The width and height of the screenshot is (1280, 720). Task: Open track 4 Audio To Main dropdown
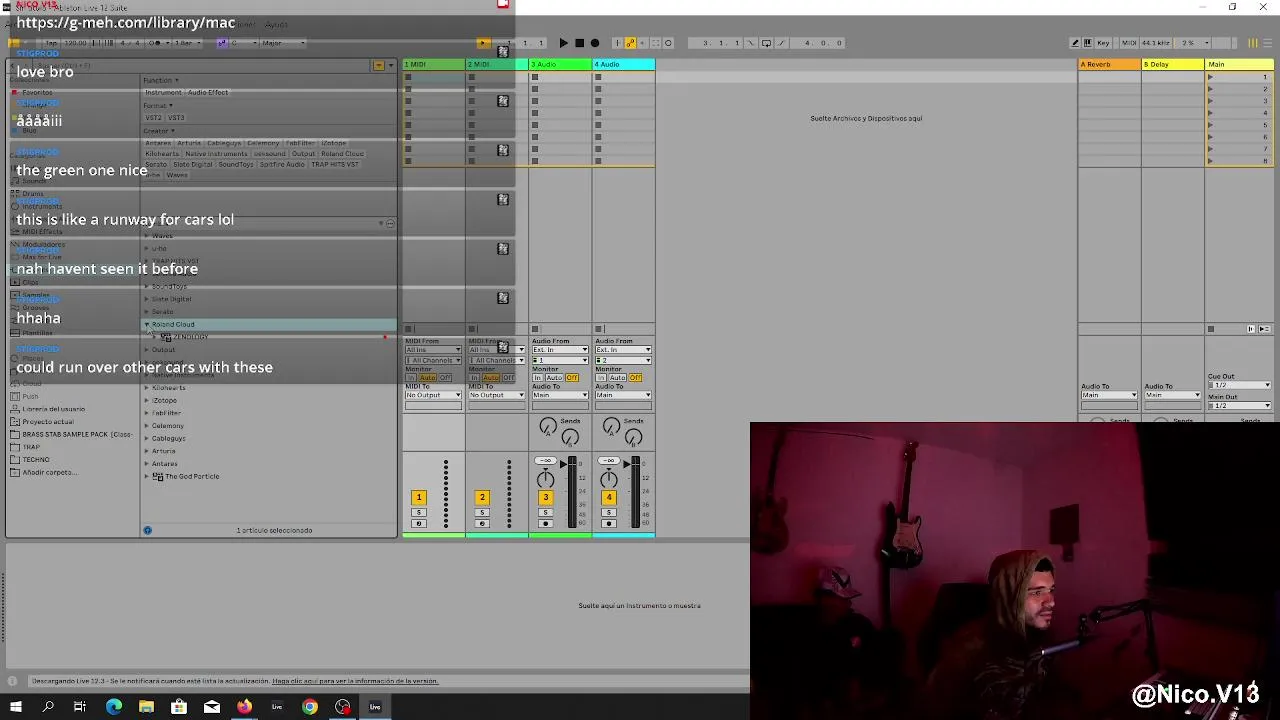(623, 395)
